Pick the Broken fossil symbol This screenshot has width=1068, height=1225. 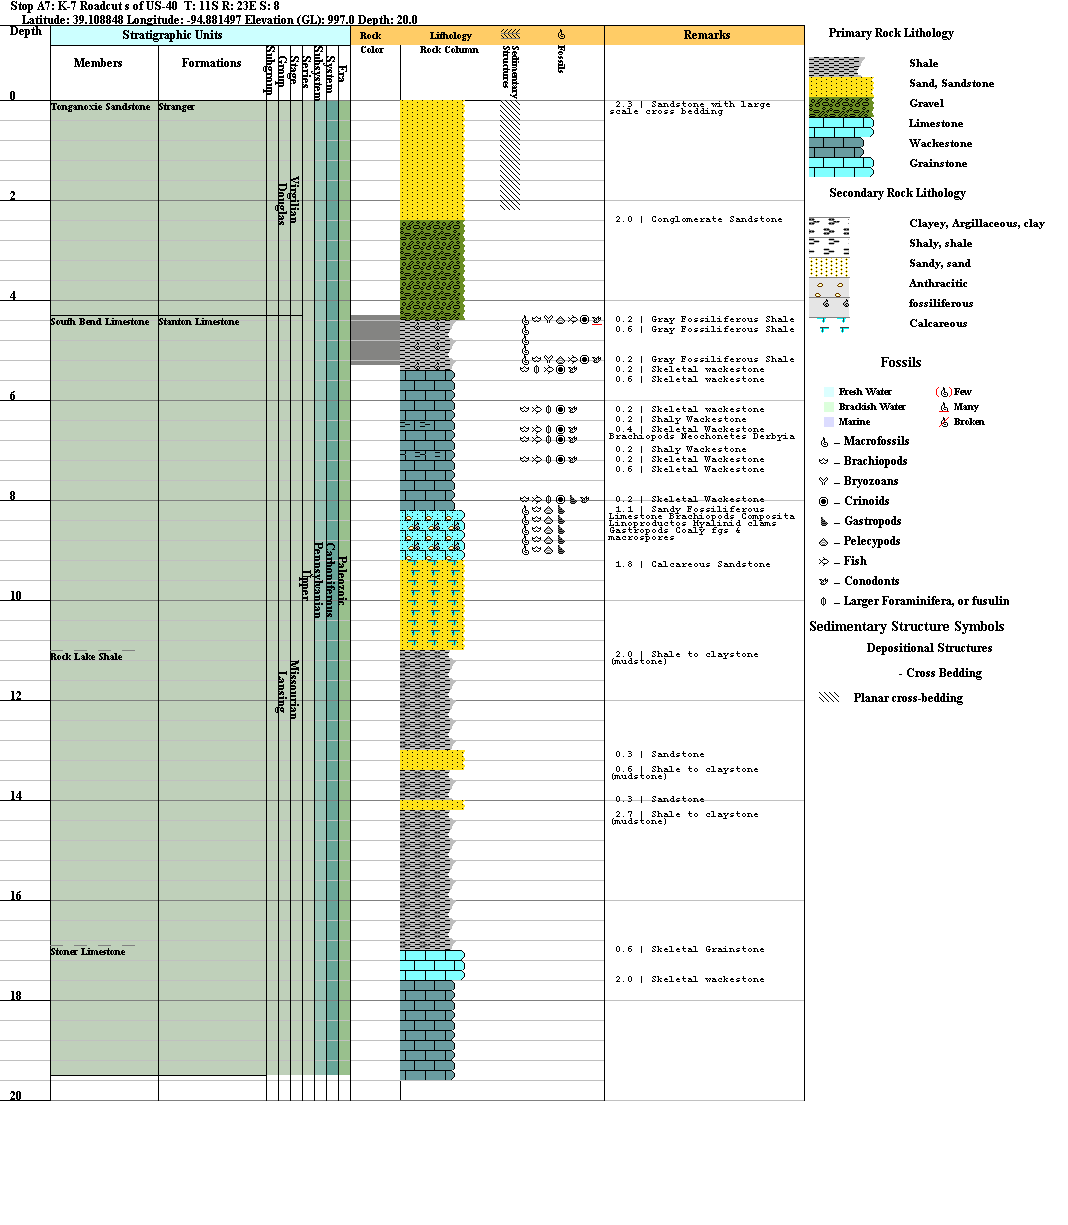tap(942, 422)
